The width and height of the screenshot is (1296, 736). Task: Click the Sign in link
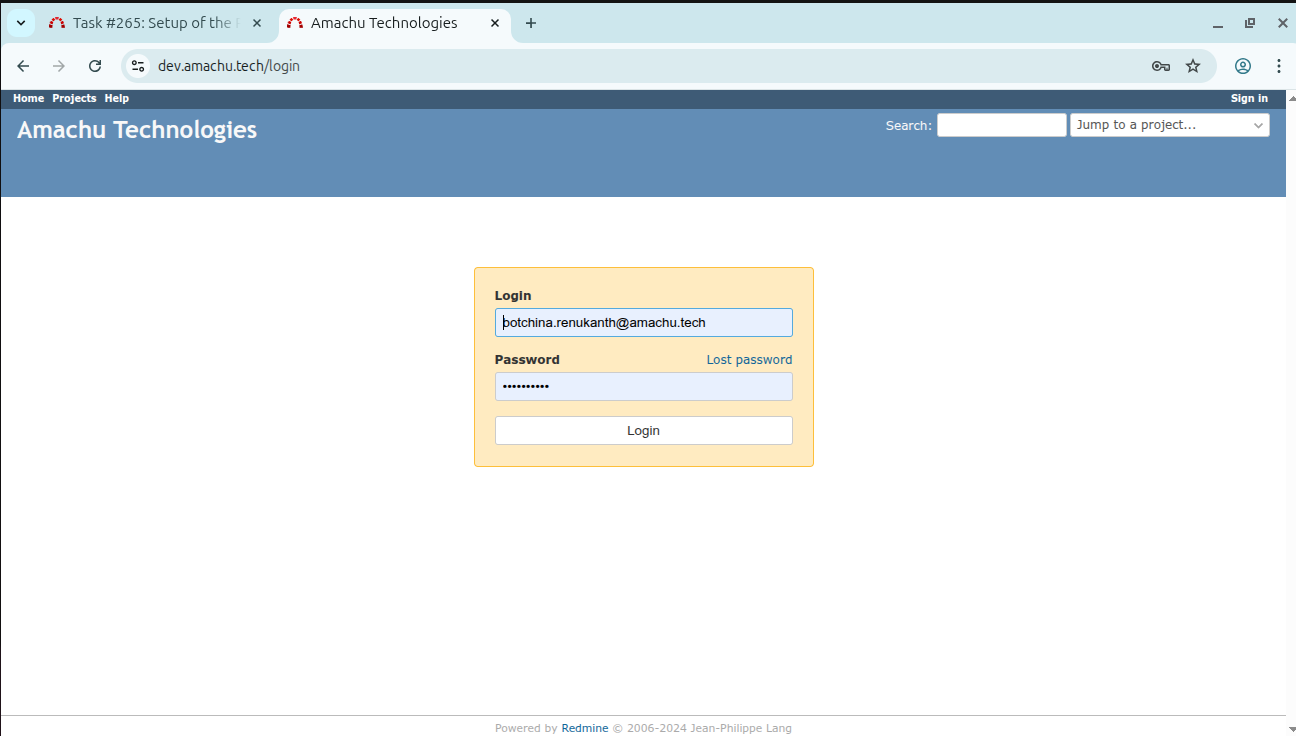click(x=1249, y=98)
